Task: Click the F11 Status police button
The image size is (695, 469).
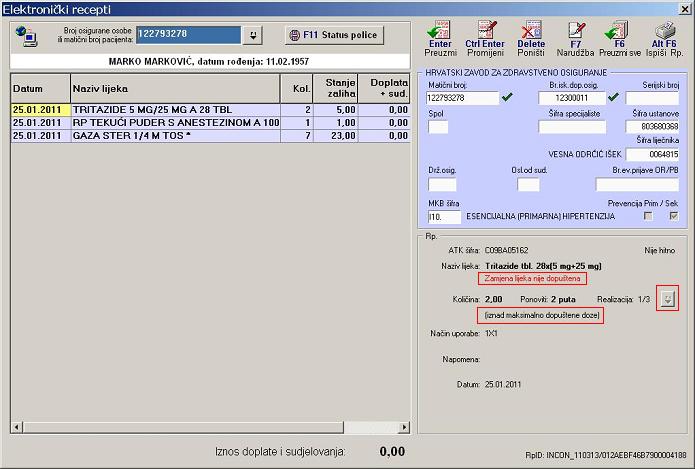Action: pyautogui.click(x=334, y=35)
